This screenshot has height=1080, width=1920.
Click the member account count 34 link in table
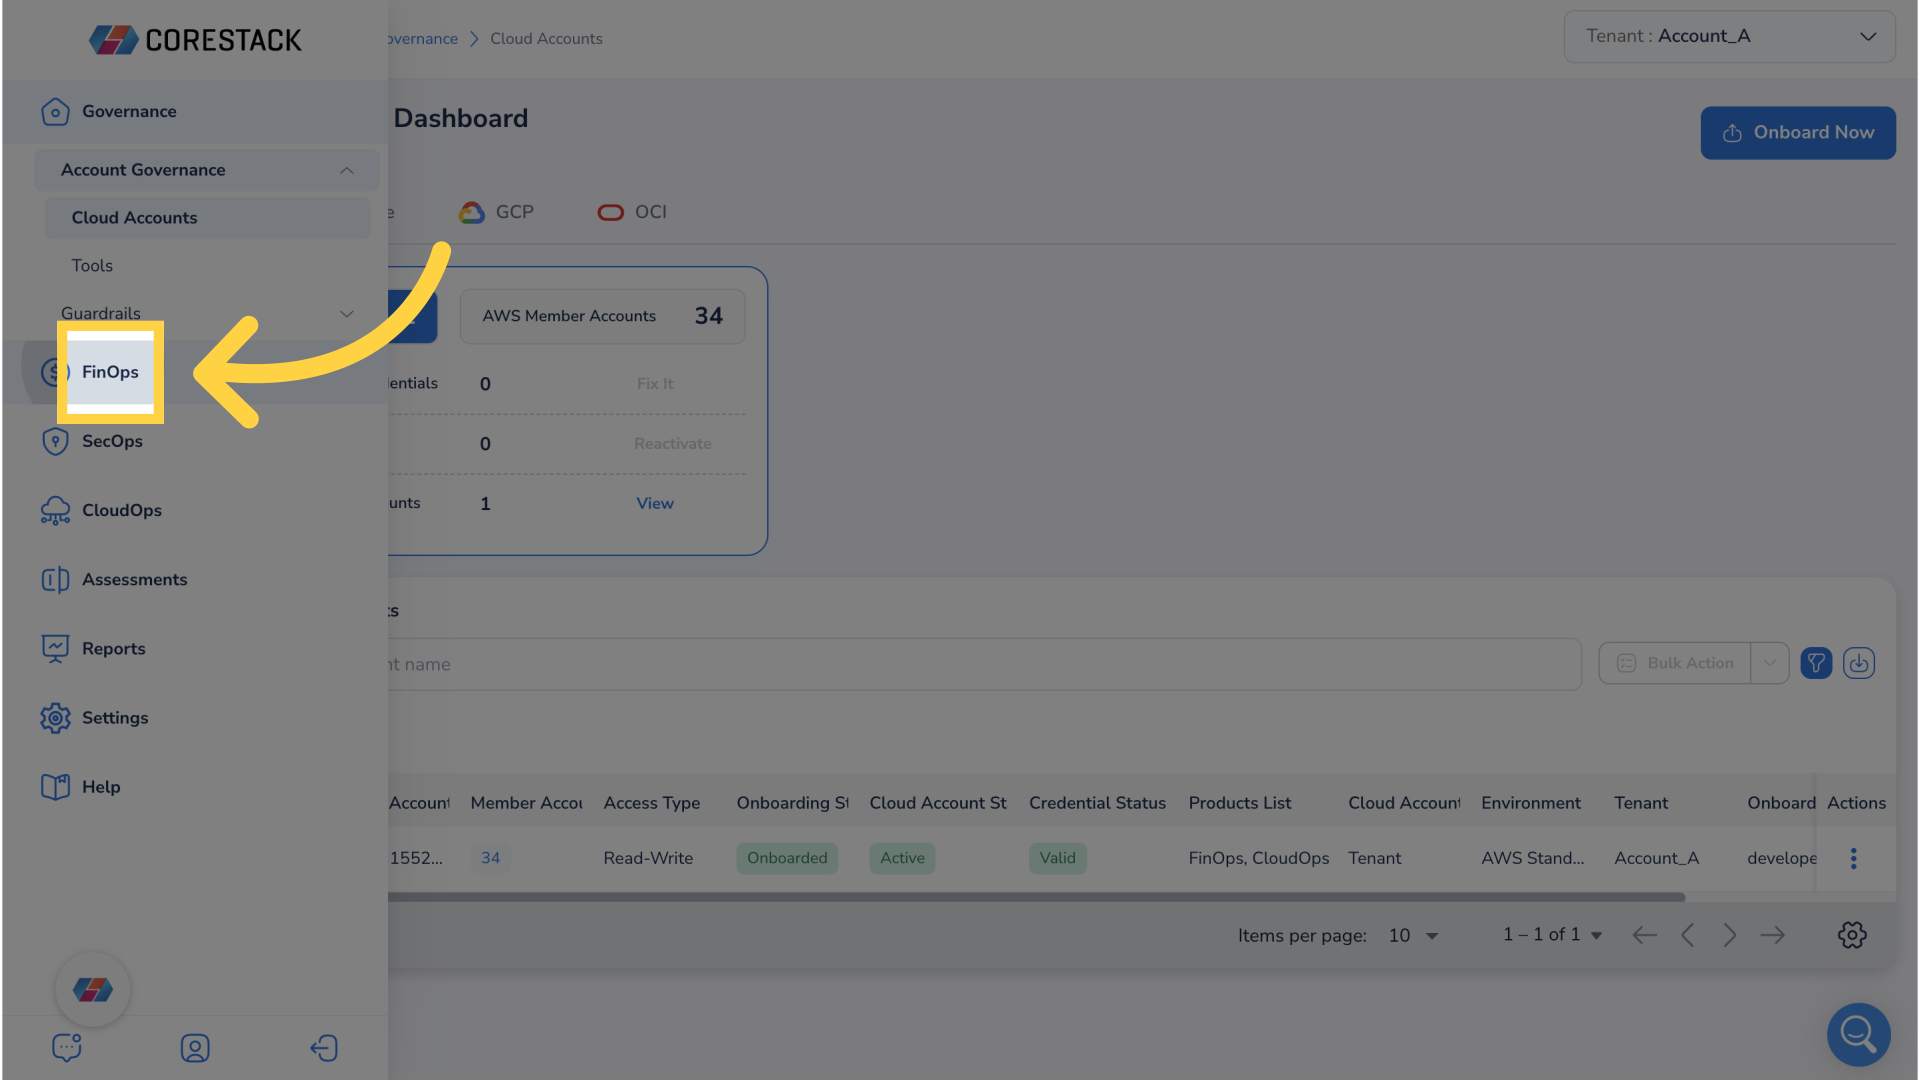pos(490,858)
